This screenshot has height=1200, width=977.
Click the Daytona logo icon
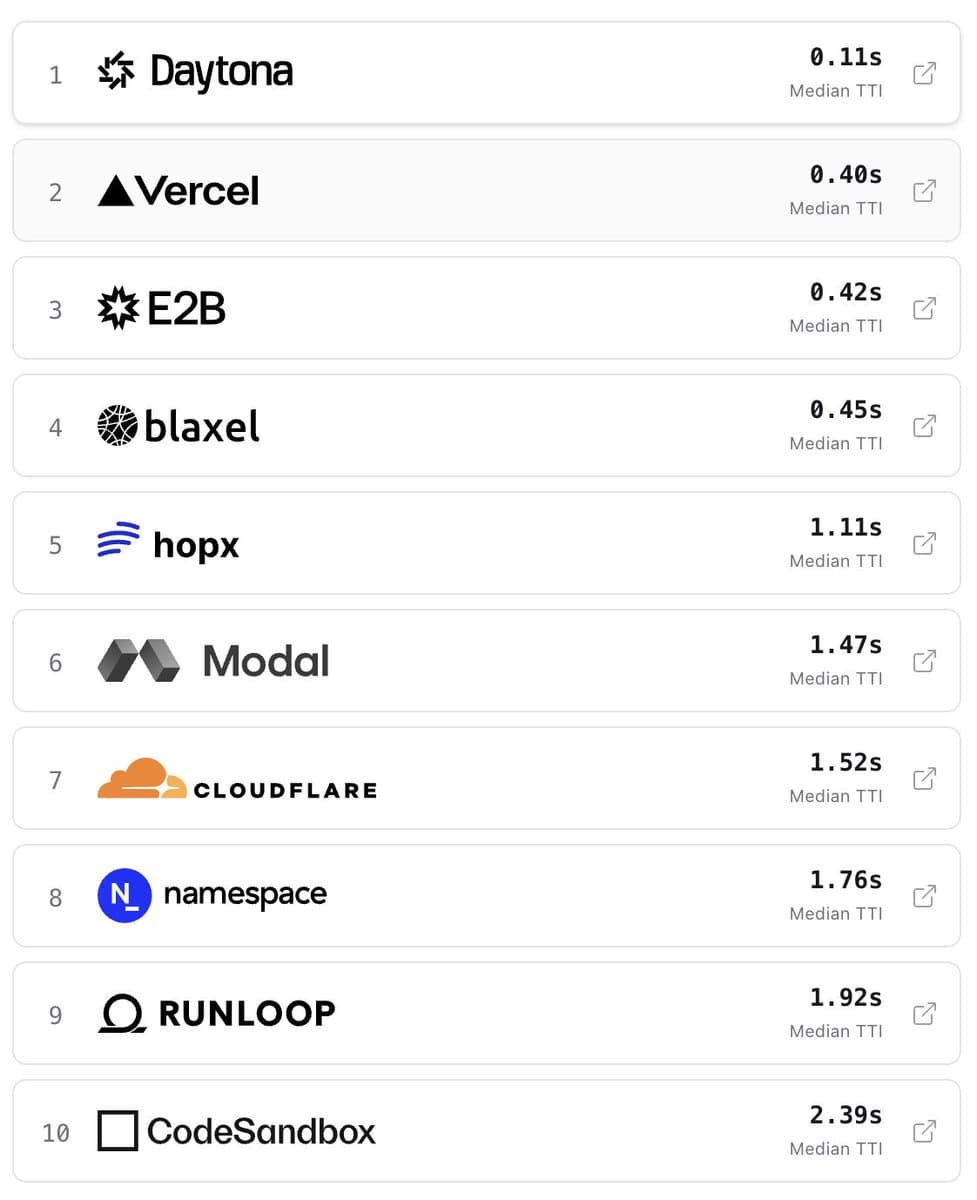click(x=115, y=70)
